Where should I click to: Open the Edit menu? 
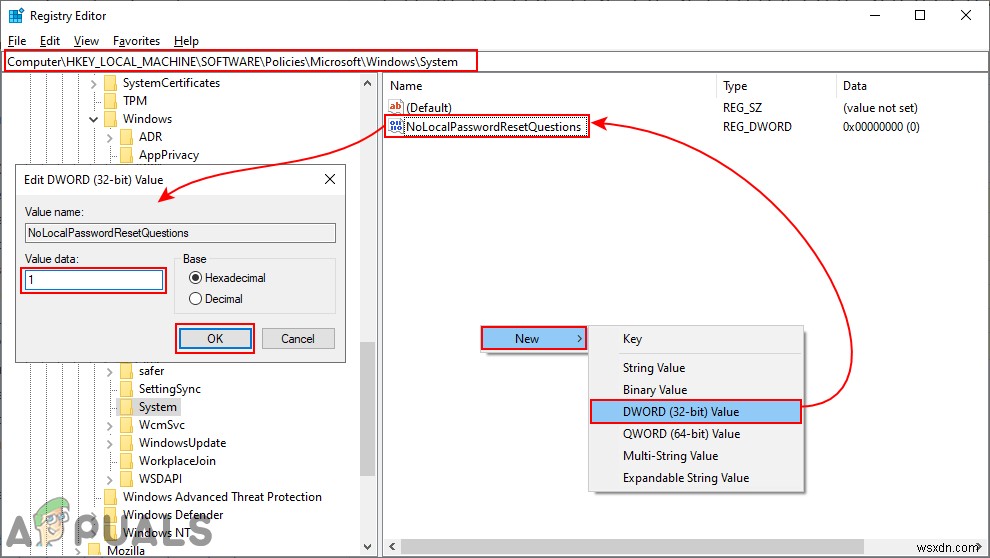(x=50, y=41)
